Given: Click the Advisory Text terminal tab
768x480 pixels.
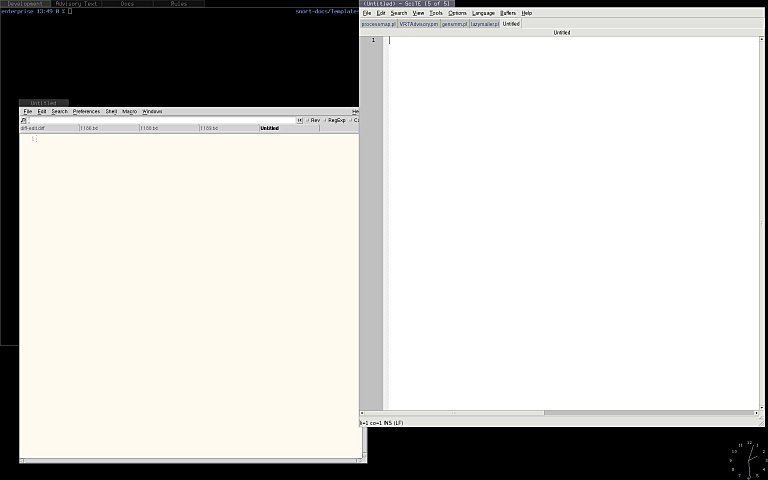Looking at the screenshot, I should tap(76, 3).
